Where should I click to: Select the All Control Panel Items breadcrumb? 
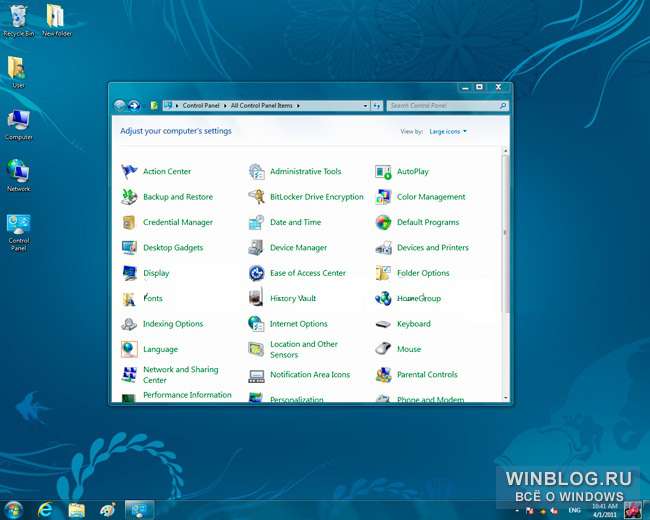(x=262, y=106)
